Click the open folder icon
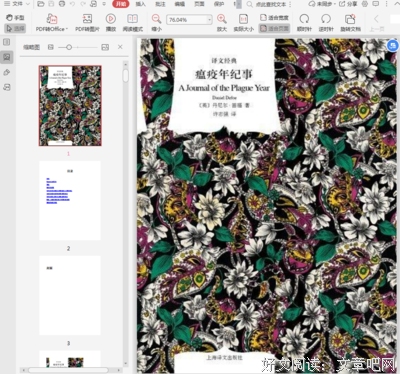The width and height of the screenshot is (400, 374). point(41,4)
